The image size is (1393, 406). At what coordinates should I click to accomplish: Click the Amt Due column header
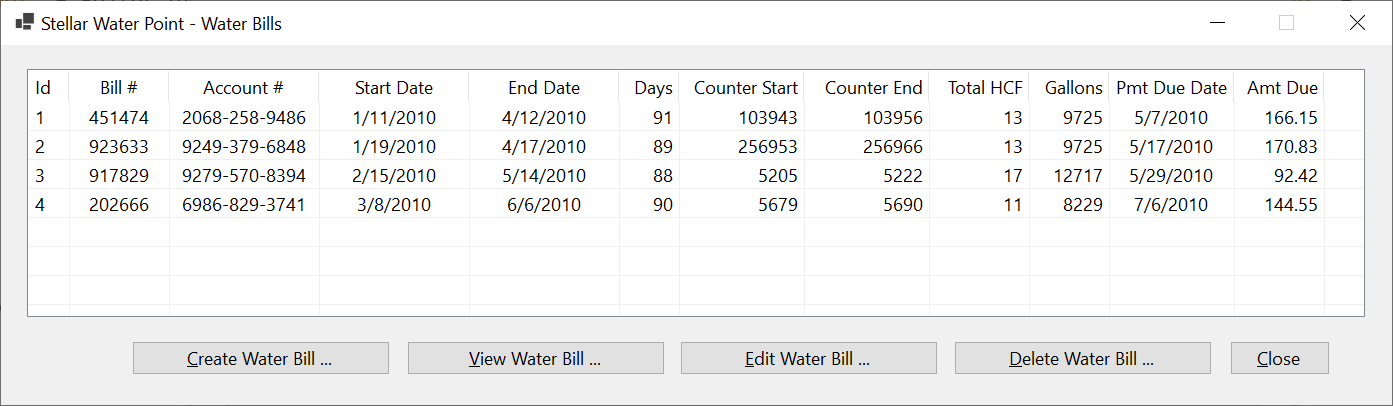point(1279,88)
